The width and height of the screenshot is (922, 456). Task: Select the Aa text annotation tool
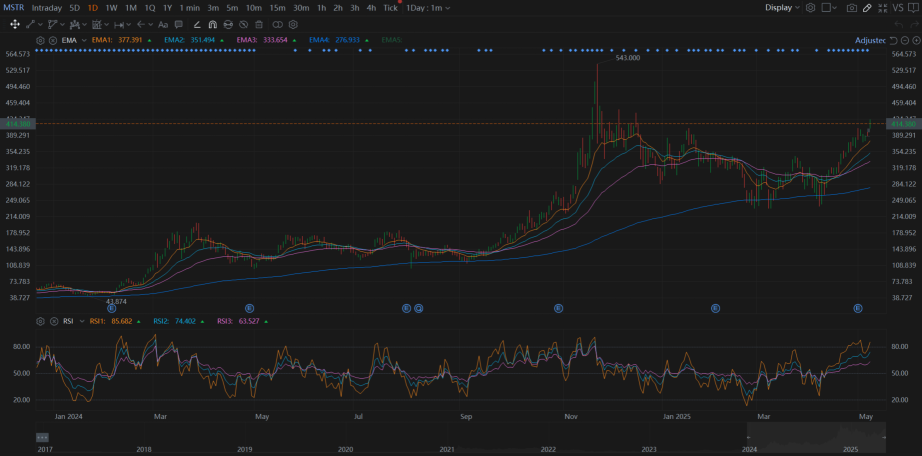point(163,25)
